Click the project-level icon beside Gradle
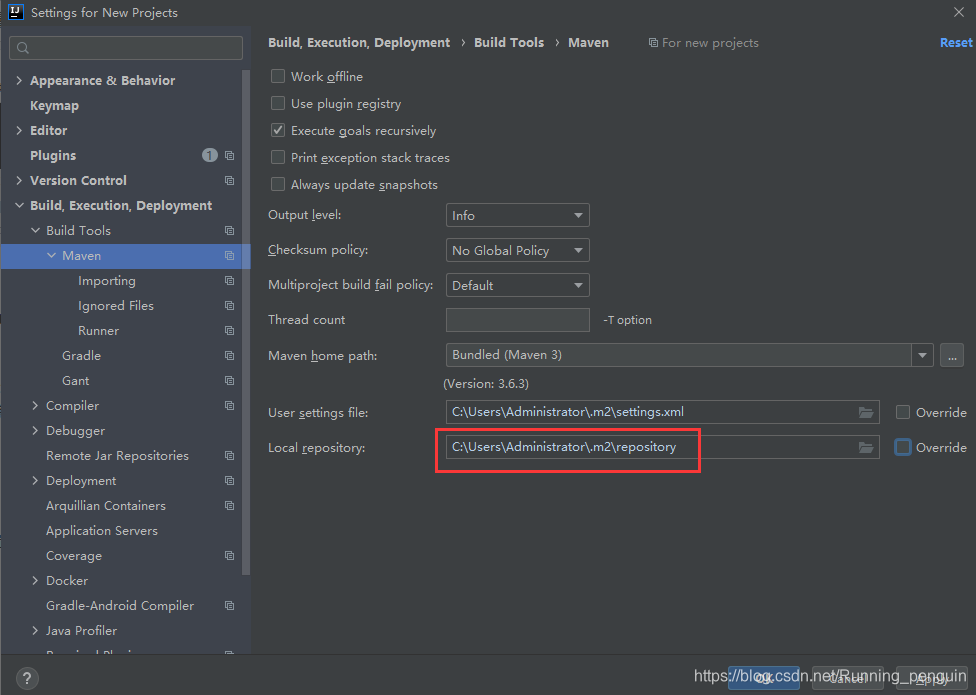 pos(229,355)
